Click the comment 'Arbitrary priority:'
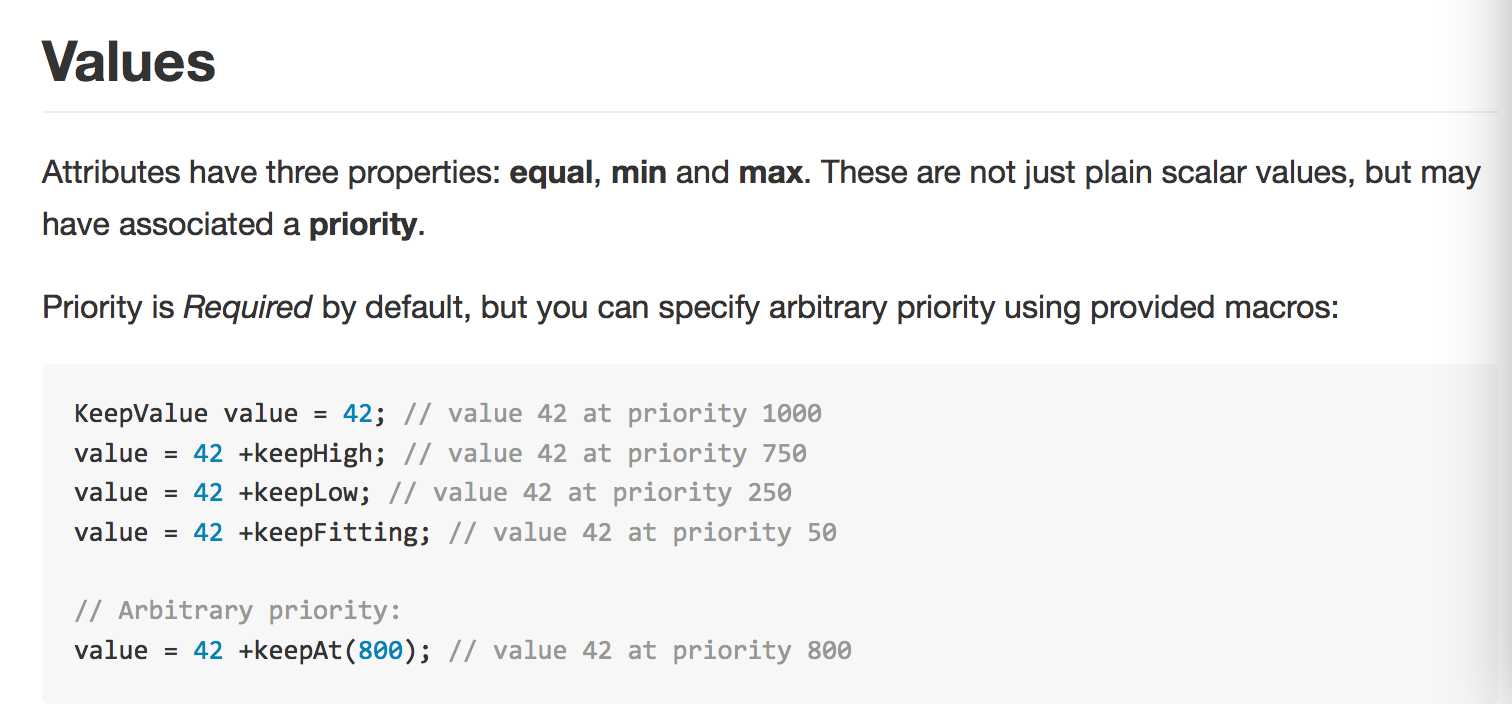This screenshot has height=704, width=1512. coord(237,611)
